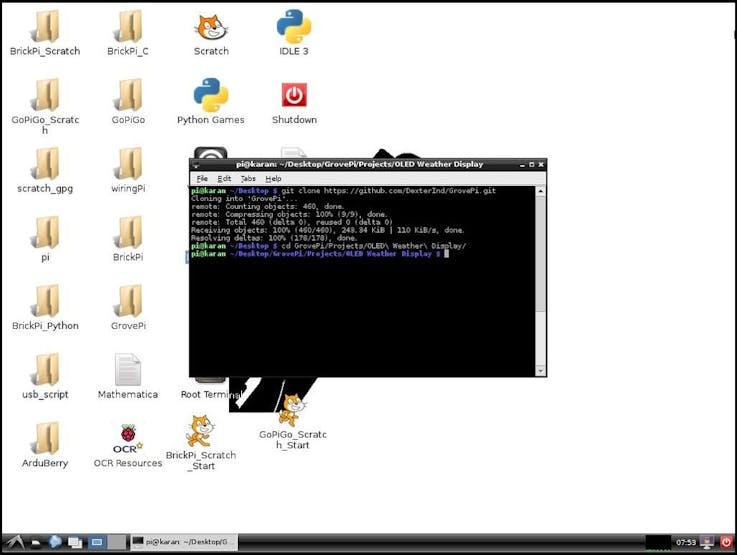Click the terminal vertical scrollbar thumb
737x555 pixels.
point(541,254)
